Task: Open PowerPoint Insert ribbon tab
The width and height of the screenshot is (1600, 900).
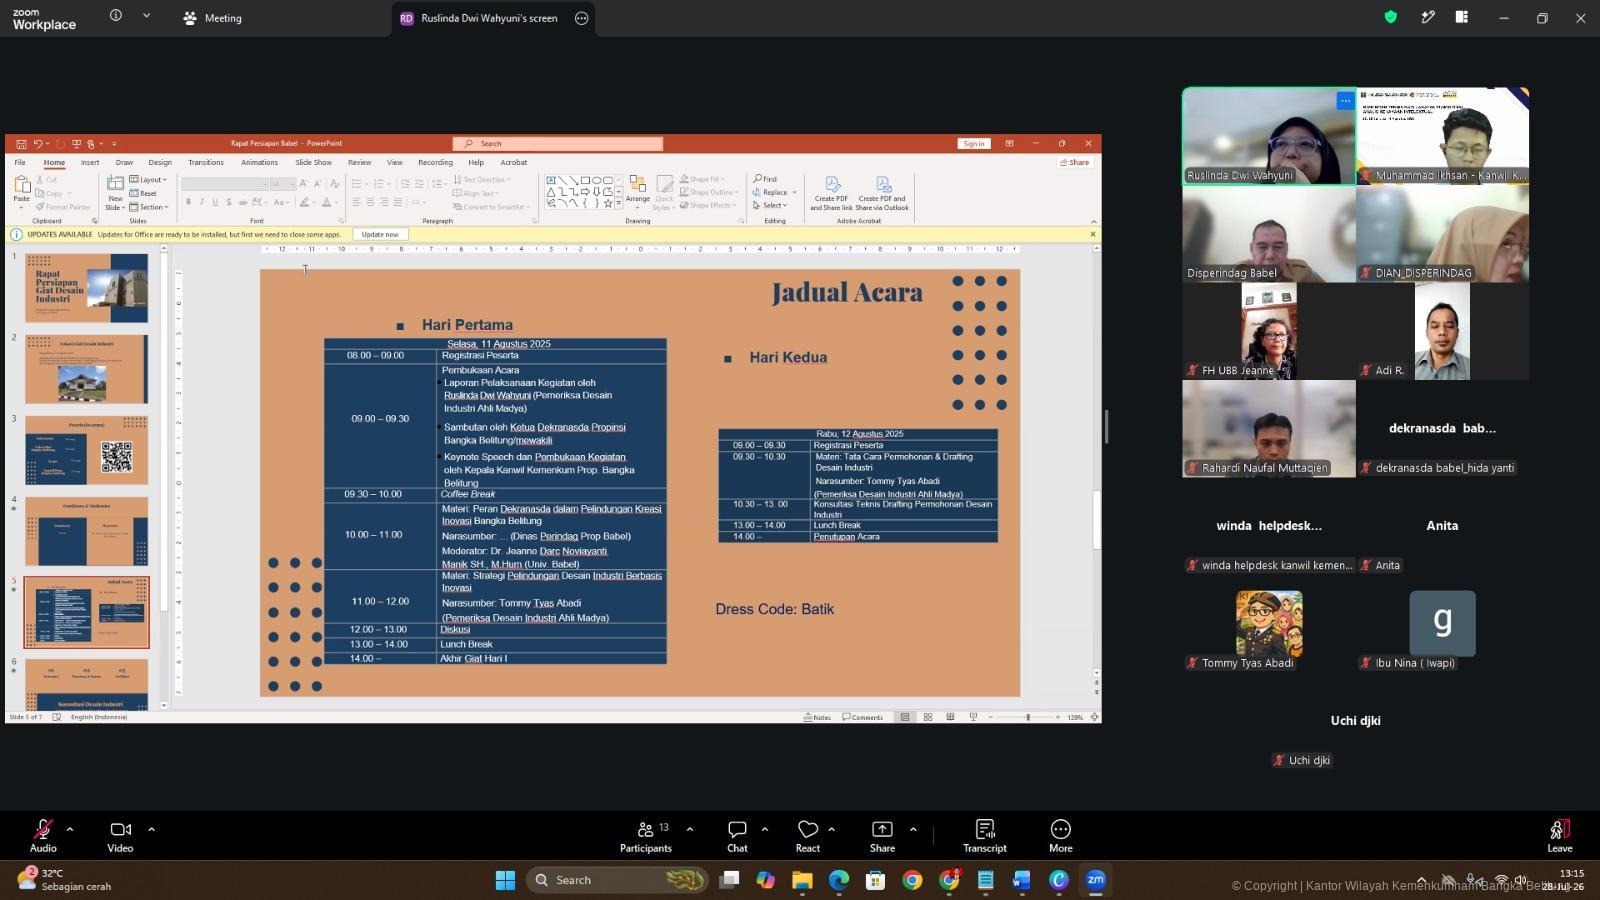Action: click(90, 162)
